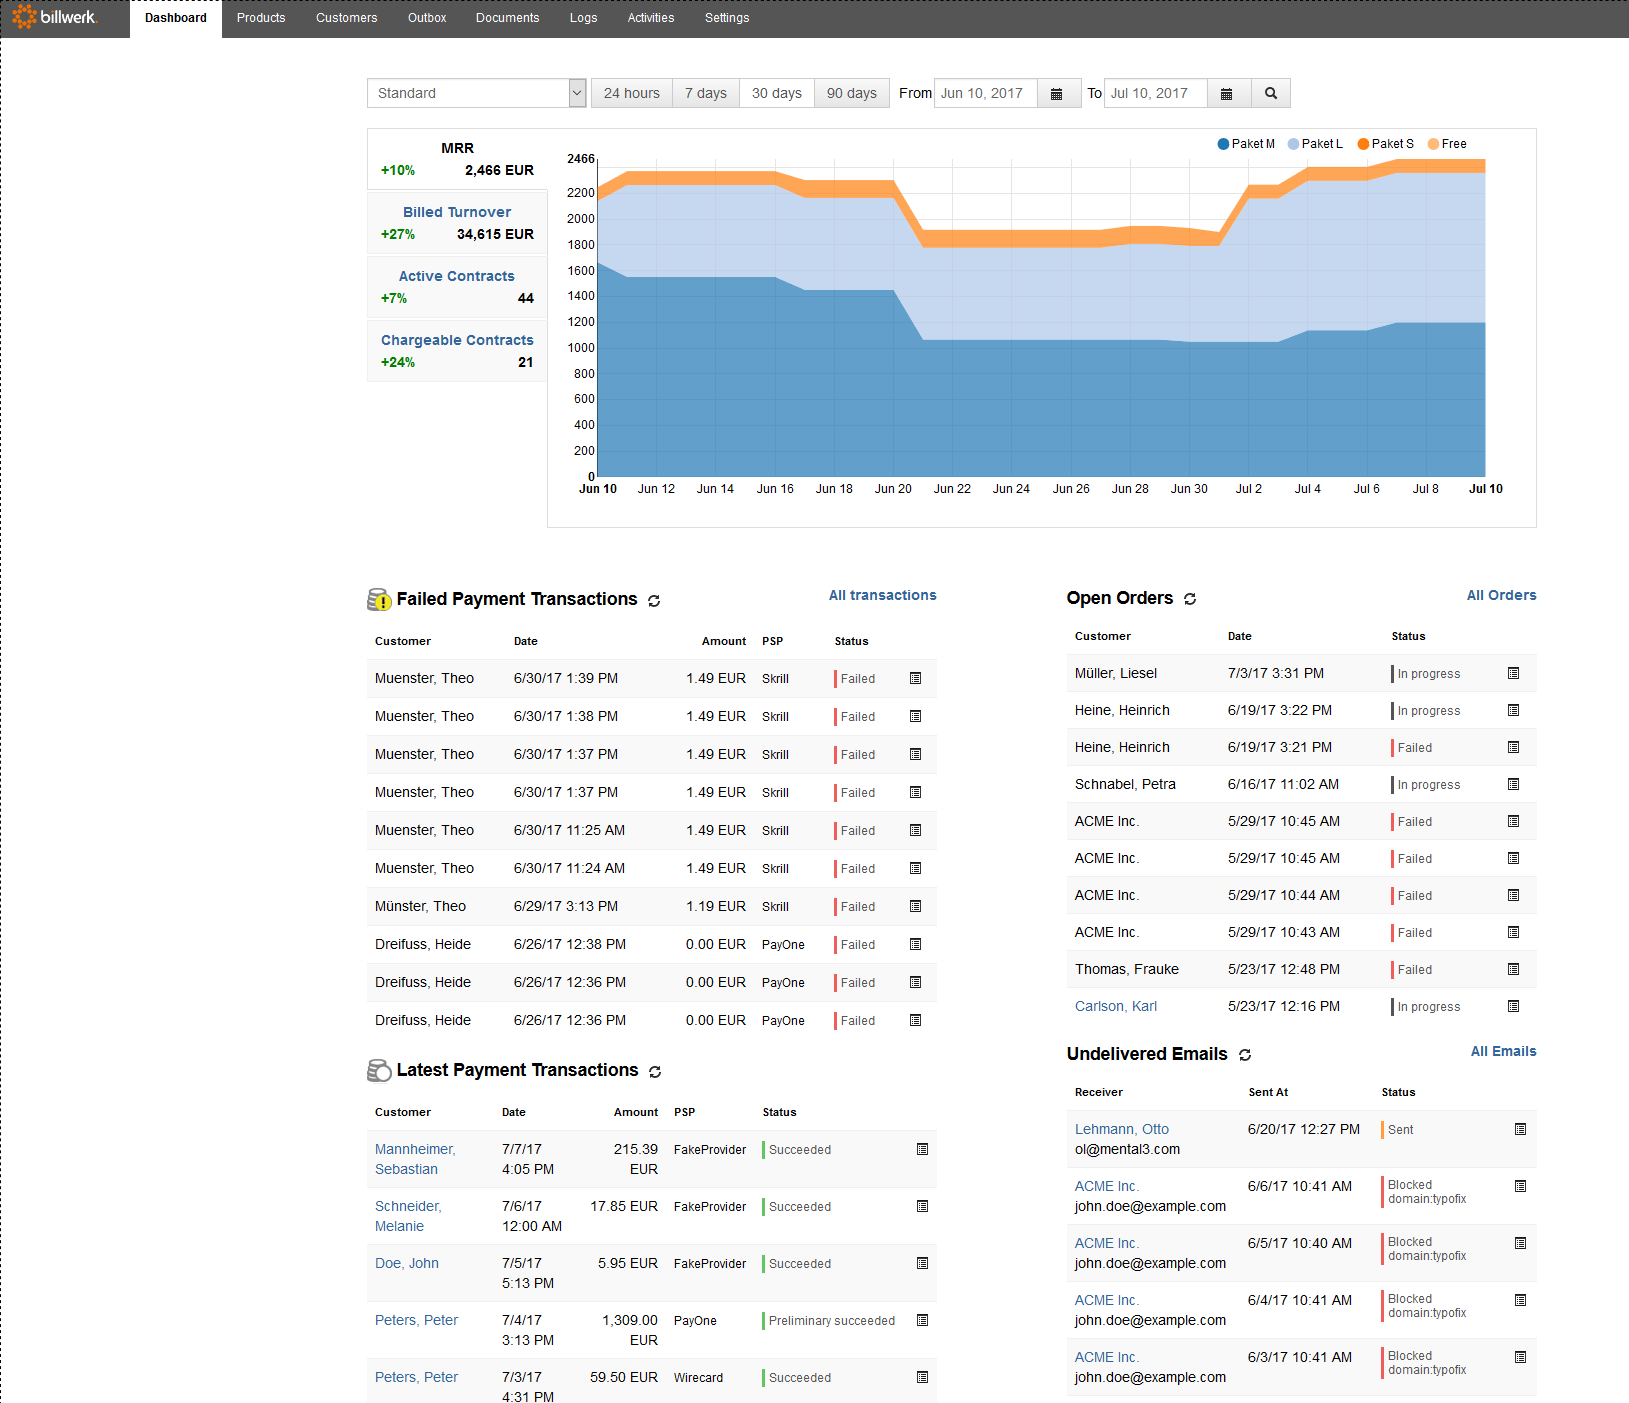
Task: Open details icon for Schnabel, Petra order
Action: point(1513,784)
